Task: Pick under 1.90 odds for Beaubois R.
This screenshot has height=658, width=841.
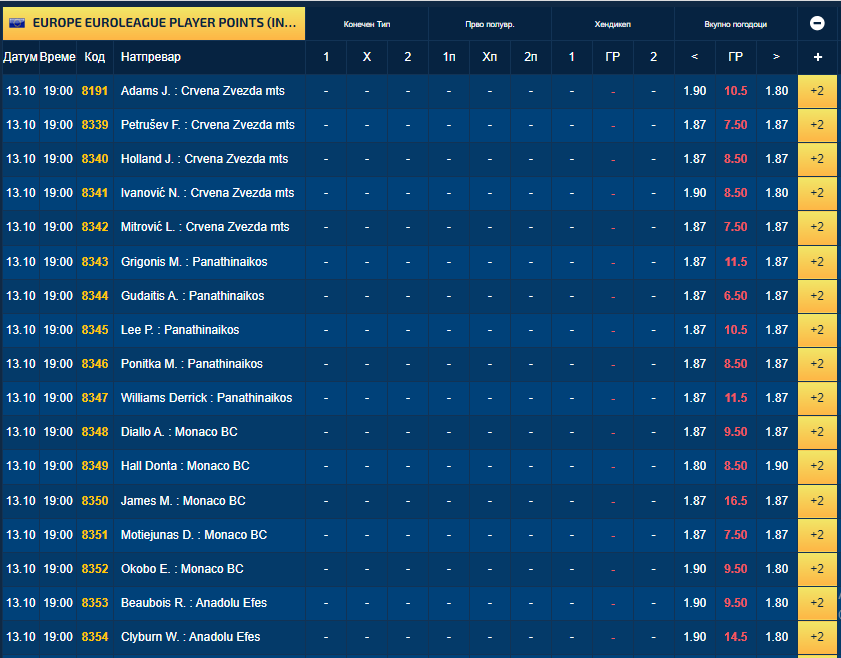Action: (x=695, y=603)
